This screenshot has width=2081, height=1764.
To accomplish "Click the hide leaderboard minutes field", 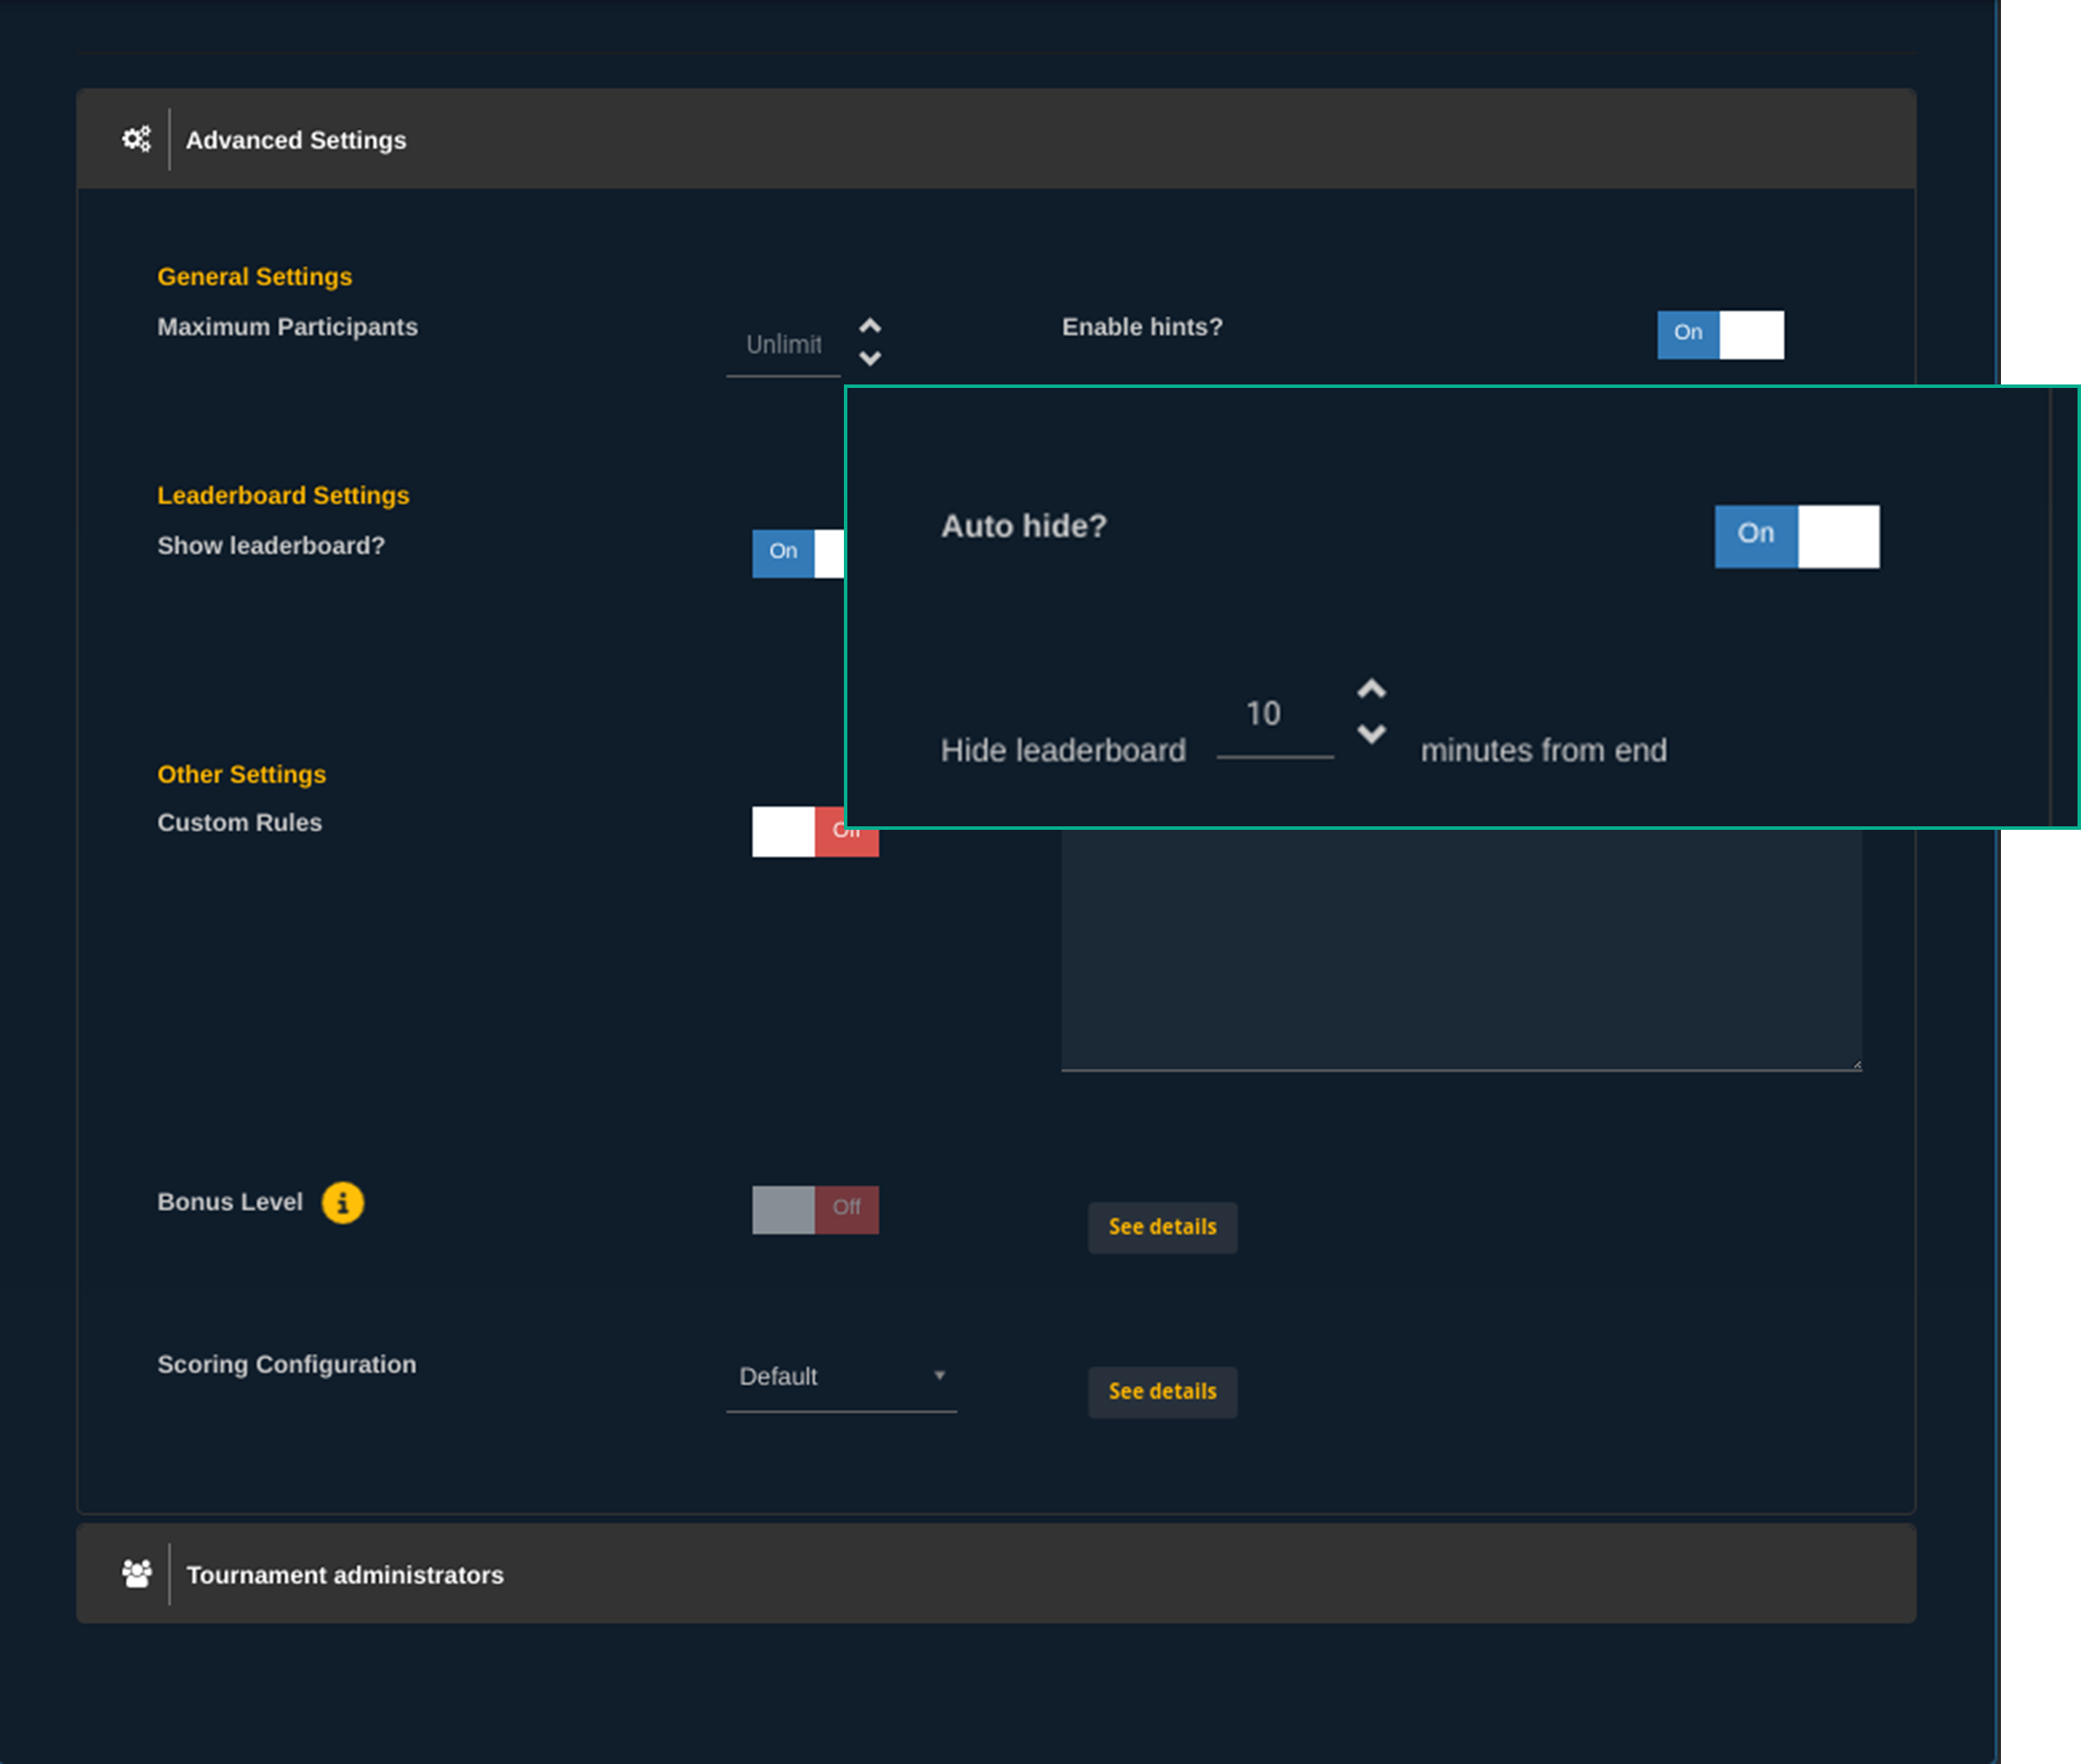I will (x=1274, y=717).
